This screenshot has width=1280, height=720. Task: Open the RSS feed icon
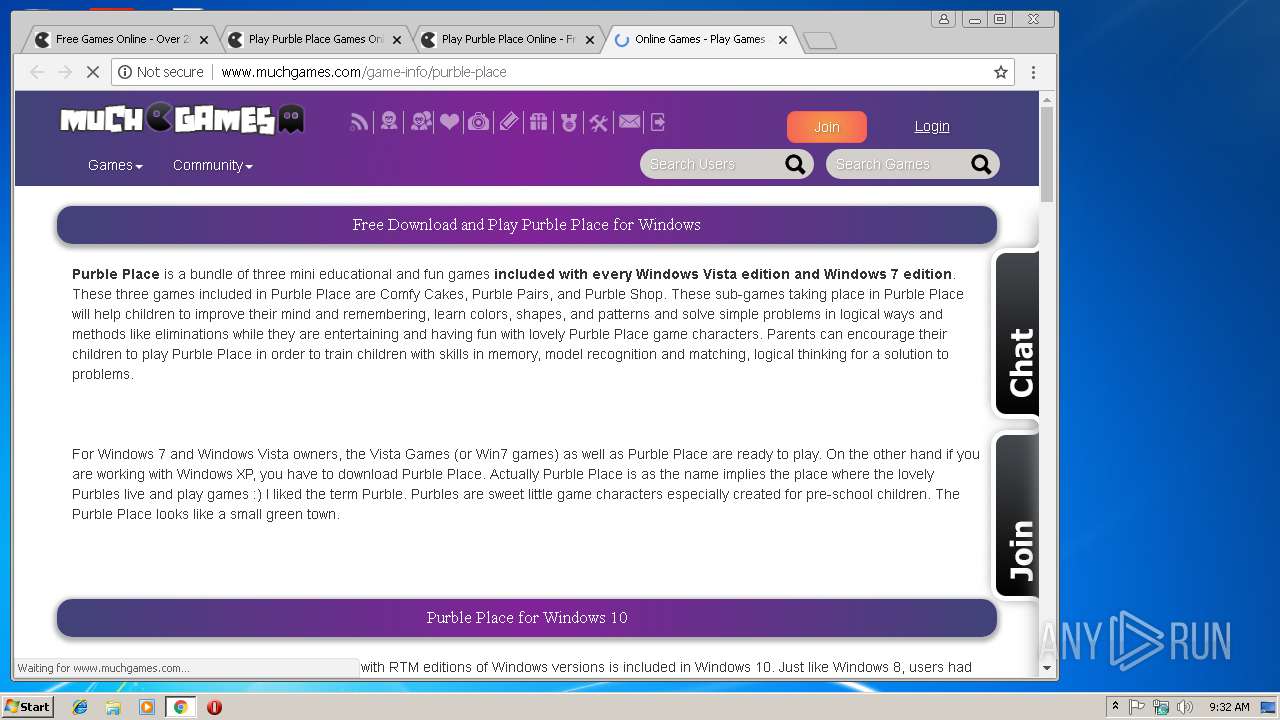pyautogui.click(x=359, y=122)
